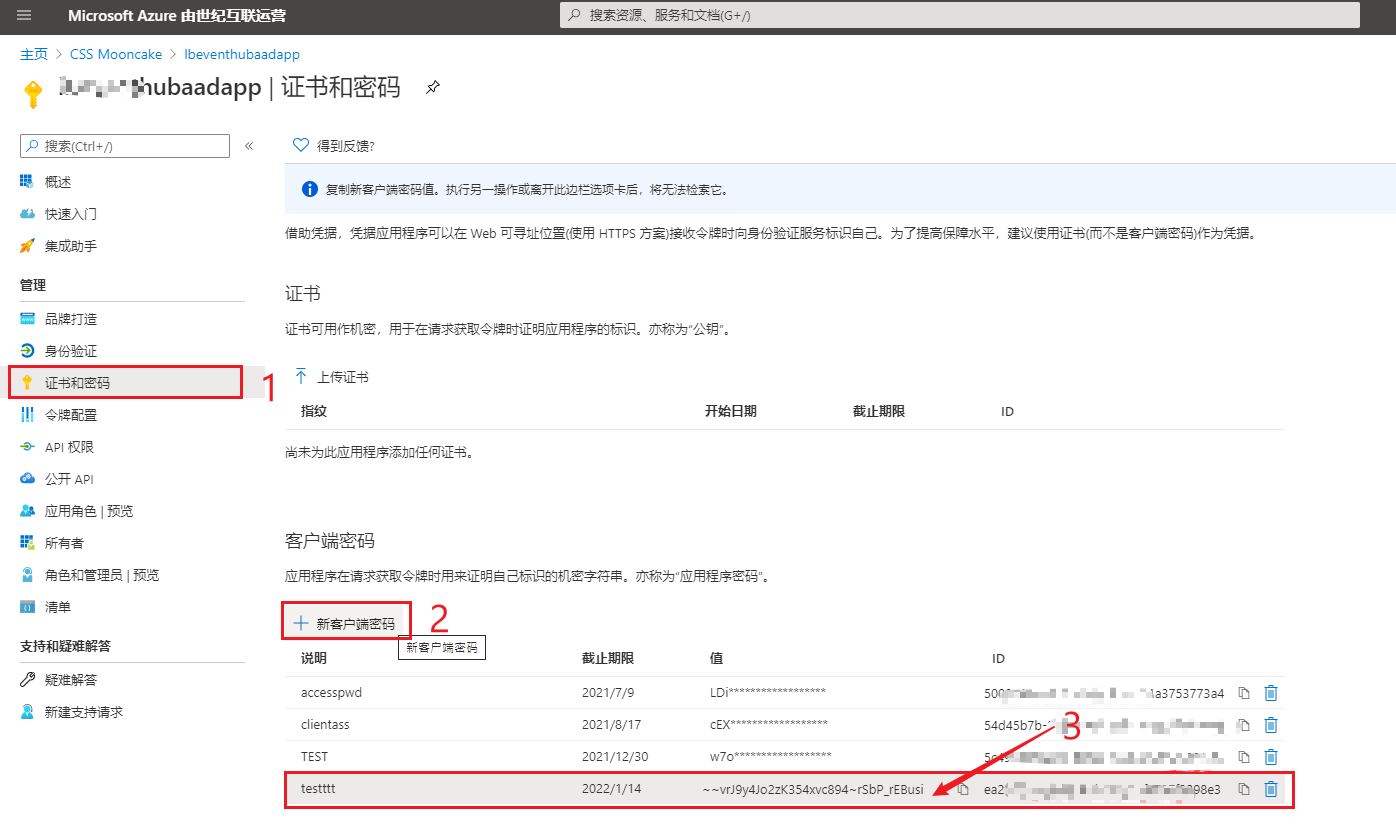Navigate to 主页 breadcrumb
Screen dimensions: 1396x834
point(34,54)
